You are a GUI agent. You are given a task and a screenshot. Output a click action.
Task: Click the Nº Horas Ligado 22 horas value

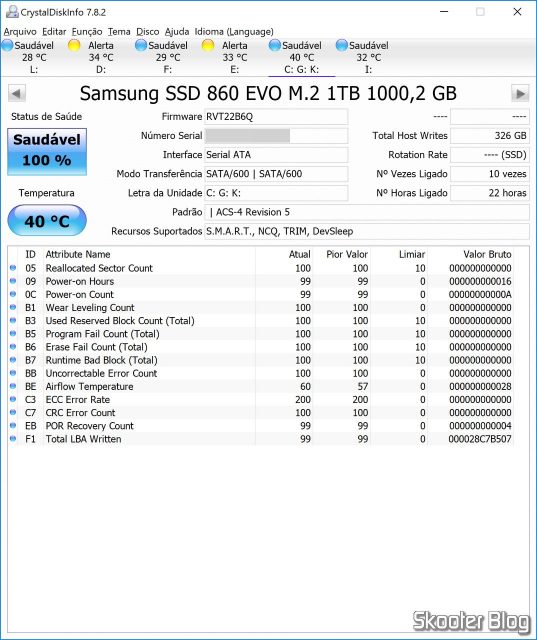[x=490, y=193]
